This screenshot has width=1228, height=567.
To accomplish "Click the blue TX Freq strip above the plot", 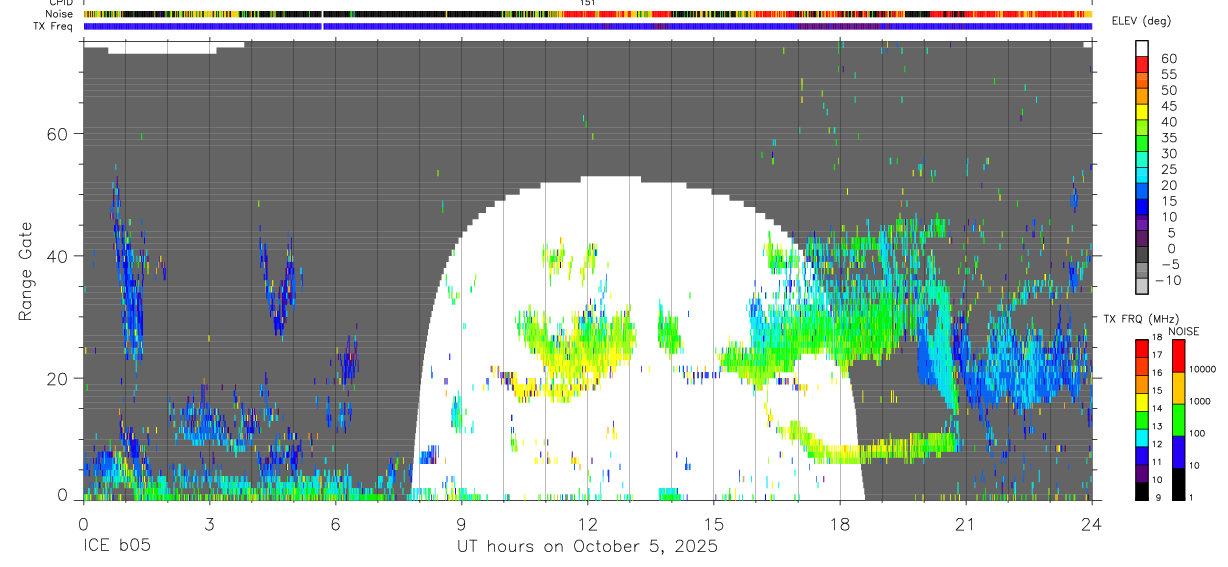I will click(x=588, y=26).
